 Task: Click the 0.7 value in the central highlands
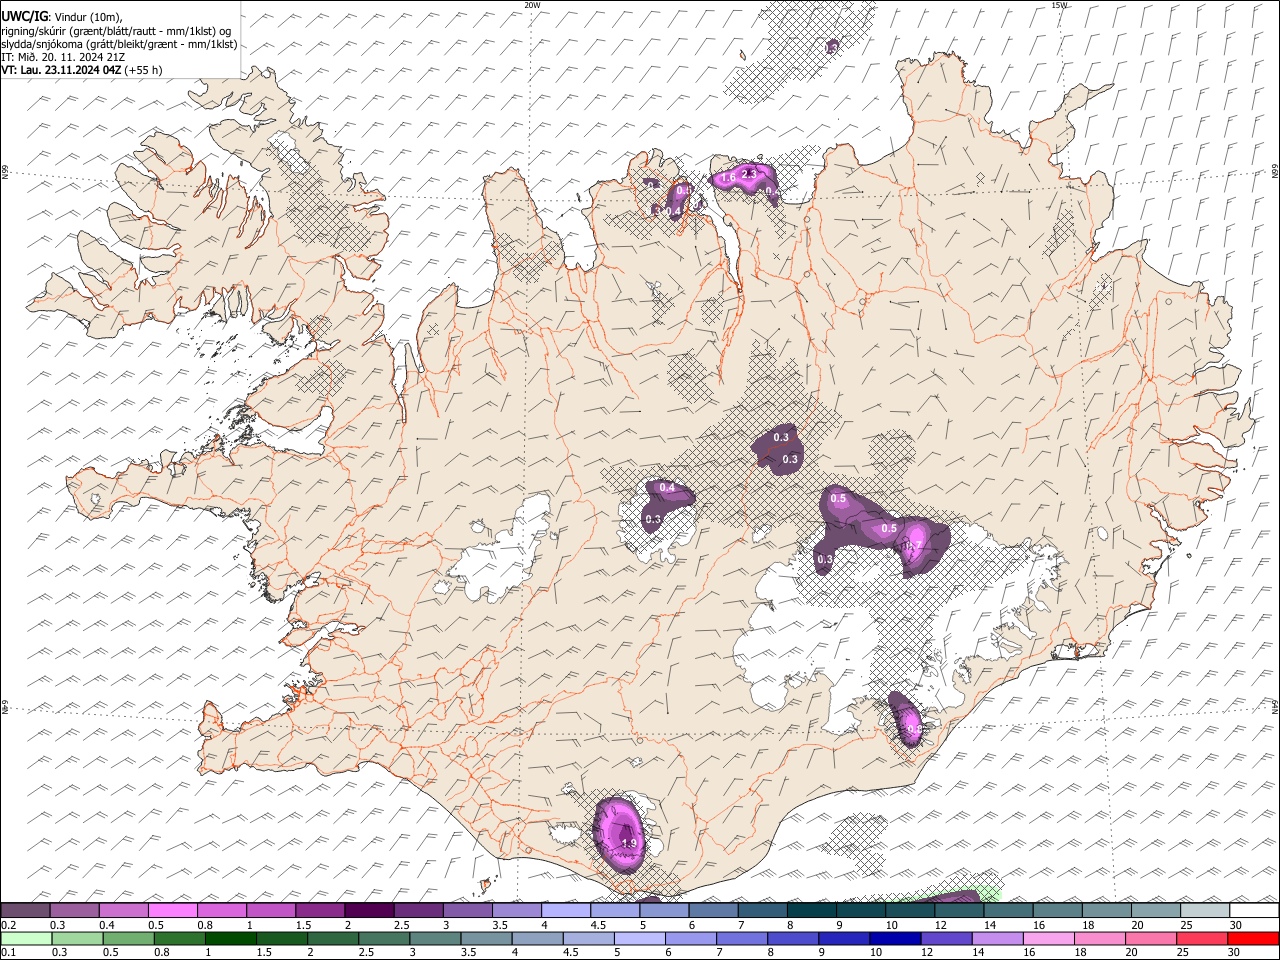[x=913, y=546]
